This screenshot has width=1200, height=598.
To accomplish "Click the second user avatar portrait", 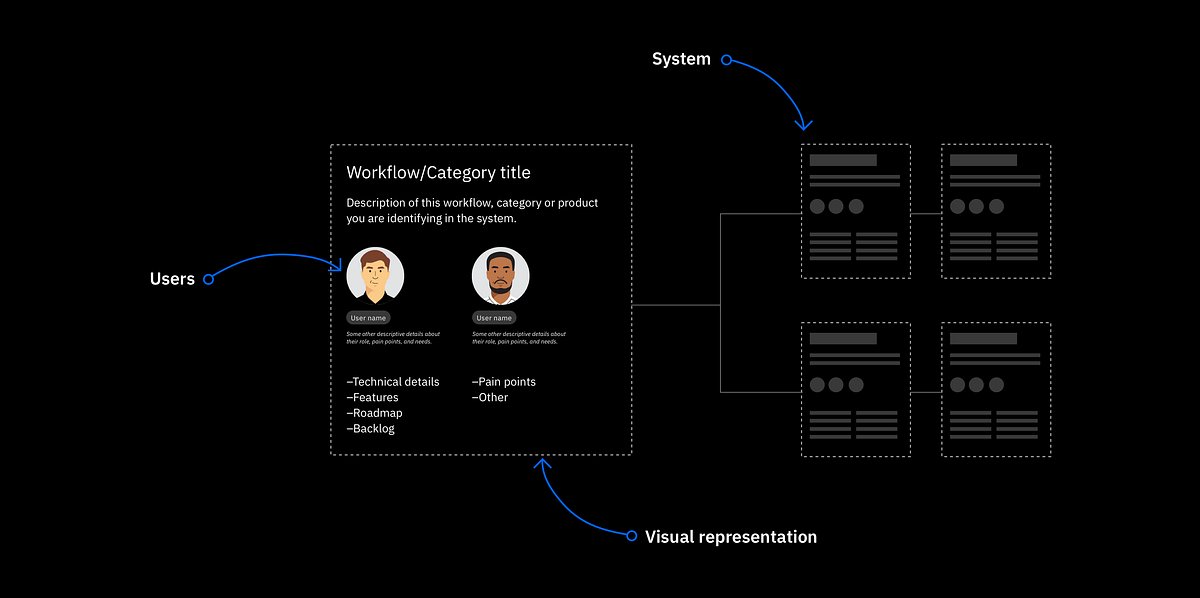I will coord(500,275).
